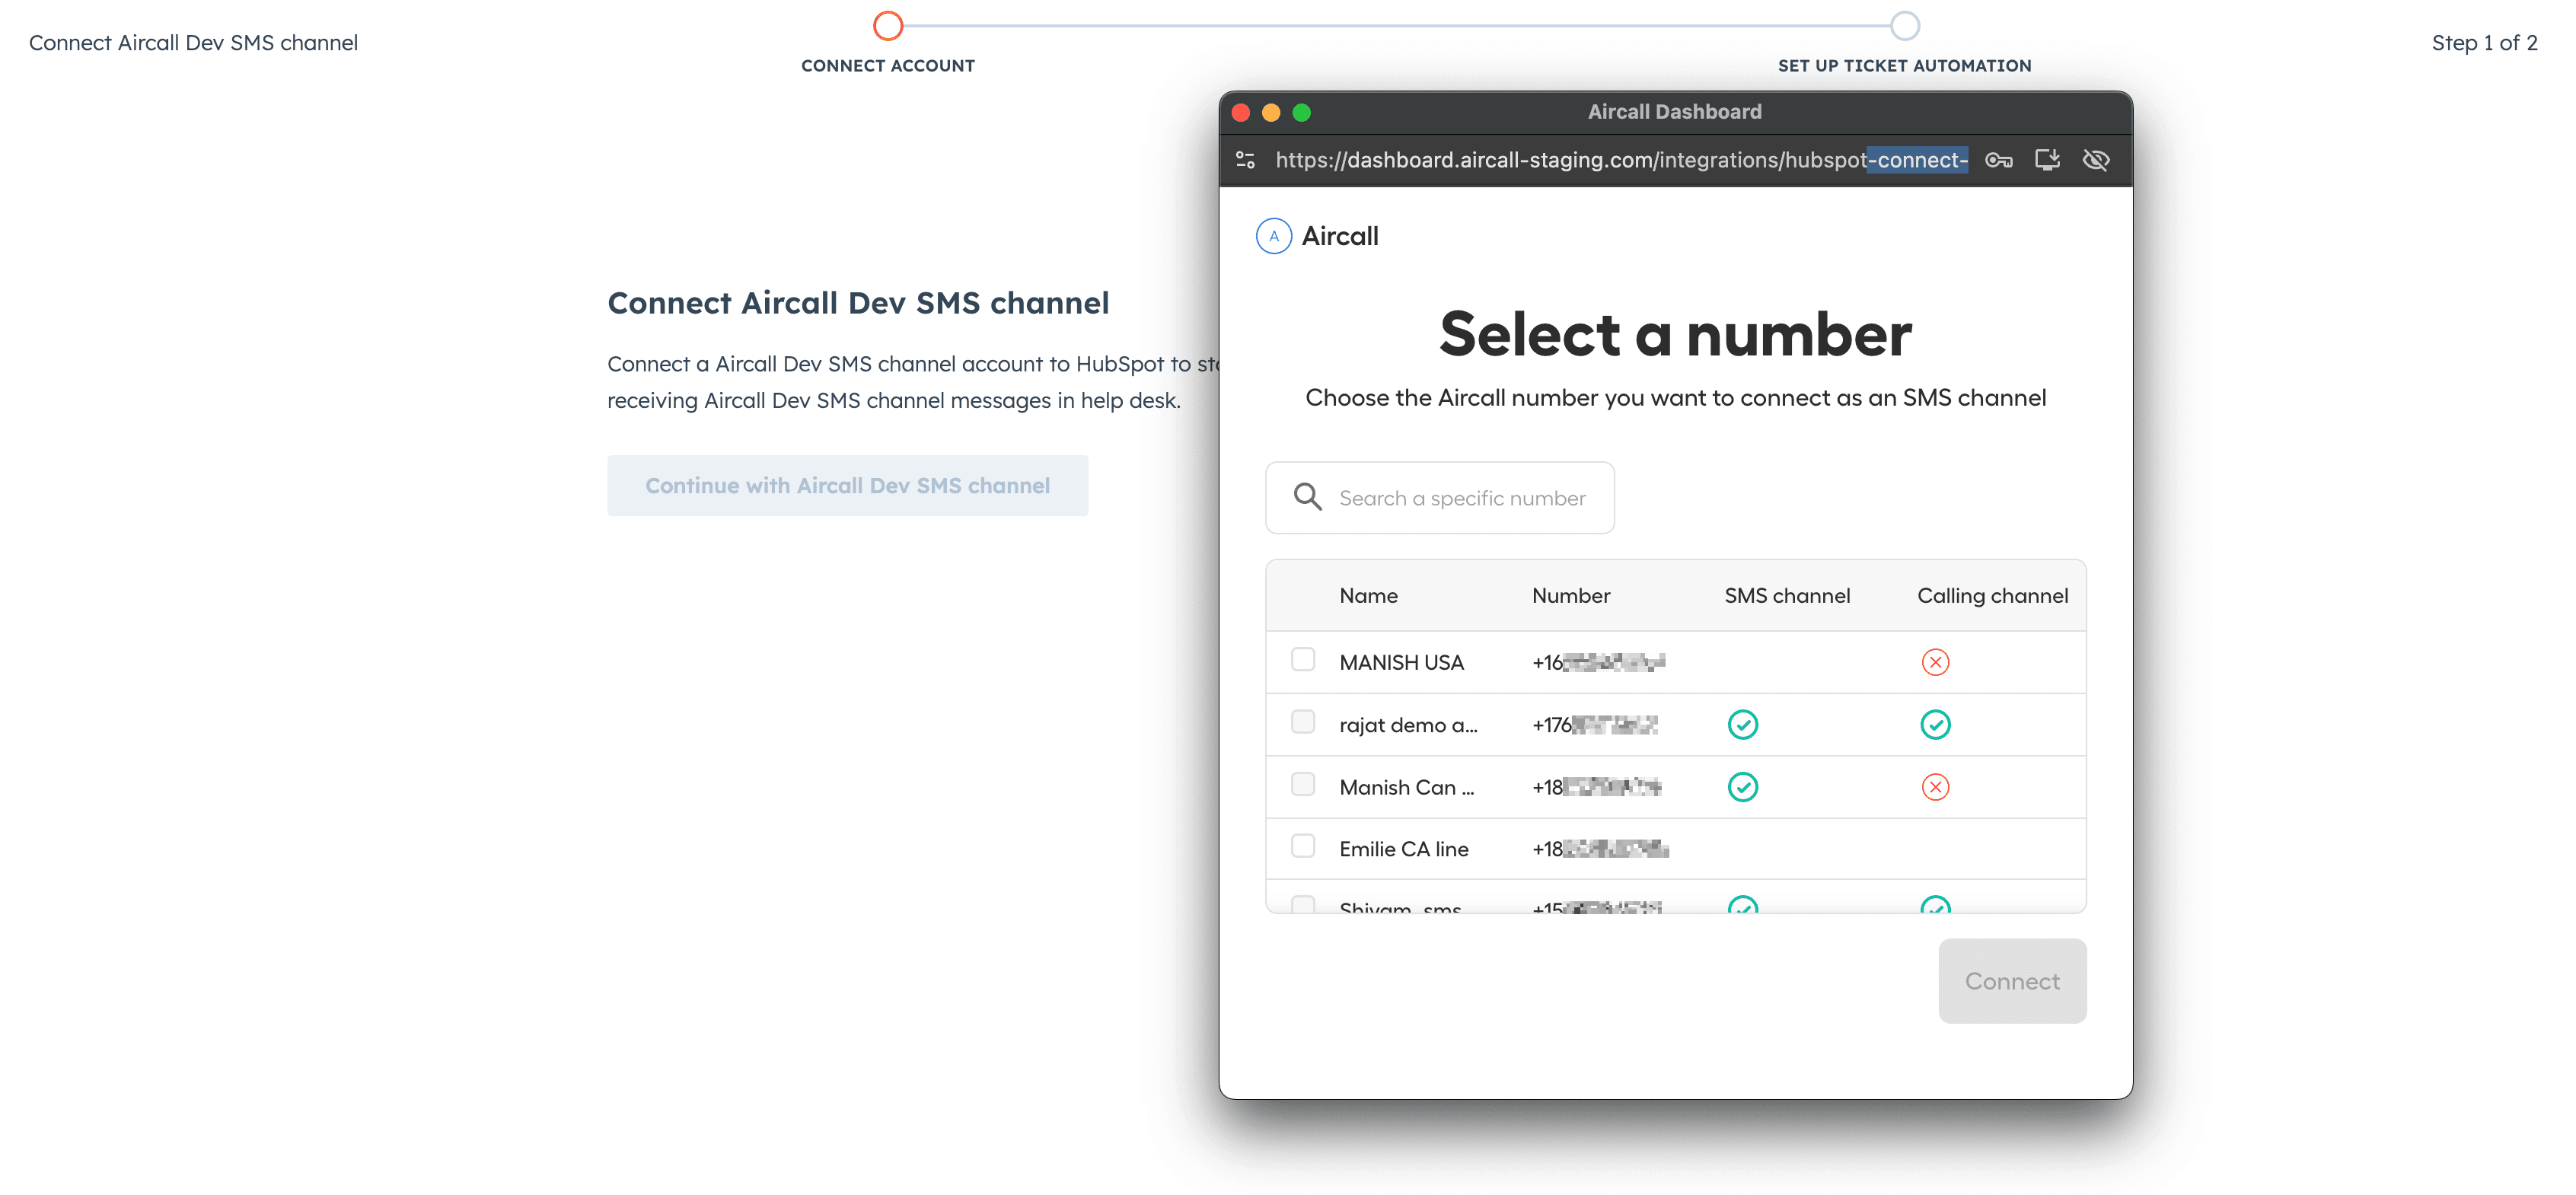Viewport: 2576px width, 1195px height.
Task: Check the MANISH USA number checkbox
Action: point(1302,660)
